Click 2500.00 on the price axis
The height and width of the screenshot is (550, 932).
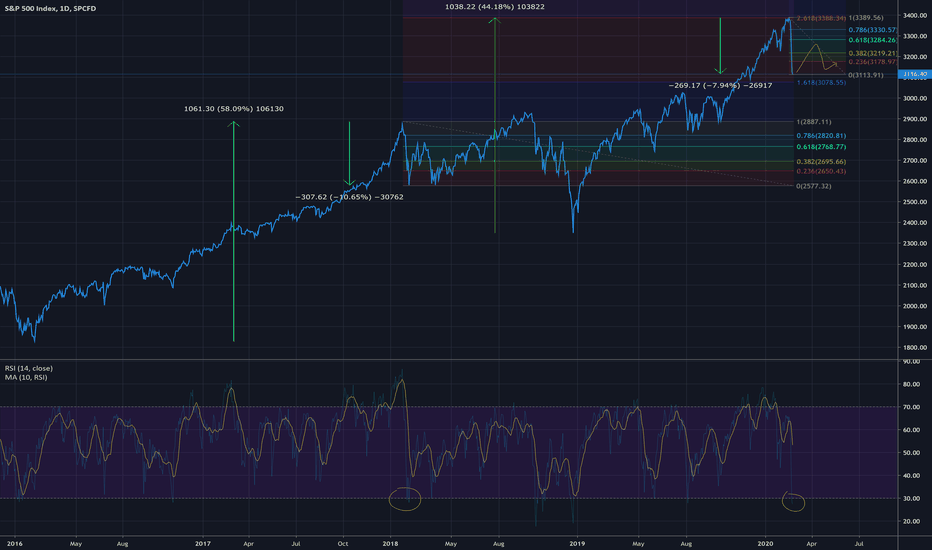point(915,202)
